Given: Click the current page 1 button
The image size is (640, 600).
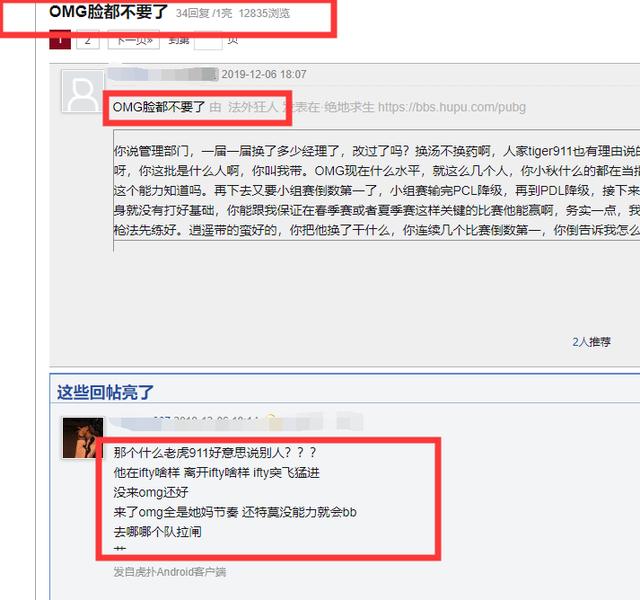Looking at the screenshot, I should pyautogui.click(x=60, y=40).
